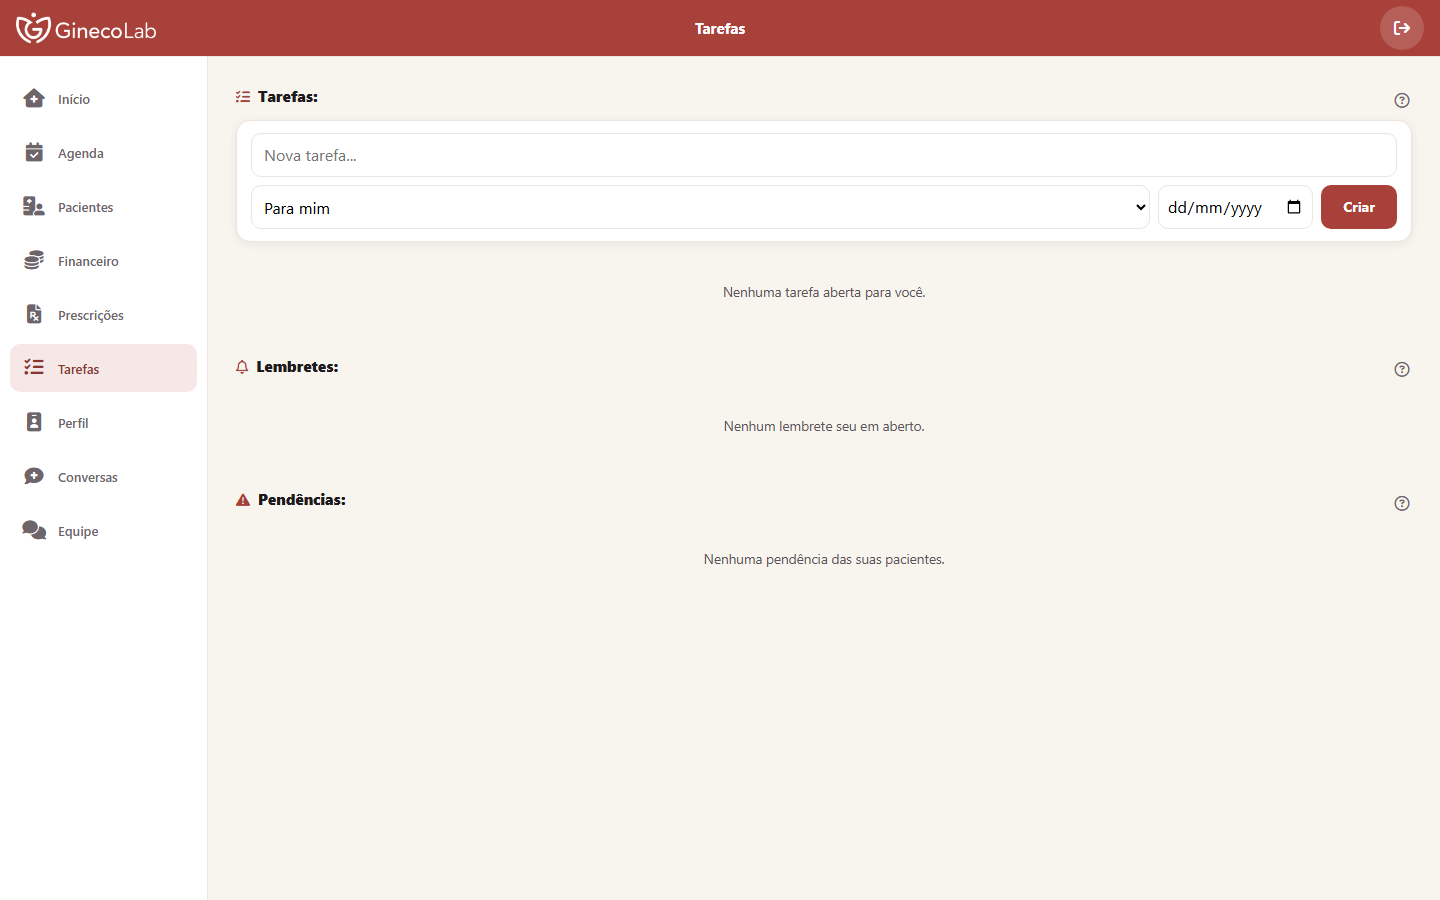Click the 'Tarefas' title in the header
Image resolution: width=1440 pixels, height=900 pixels.
tap(720, 28)
